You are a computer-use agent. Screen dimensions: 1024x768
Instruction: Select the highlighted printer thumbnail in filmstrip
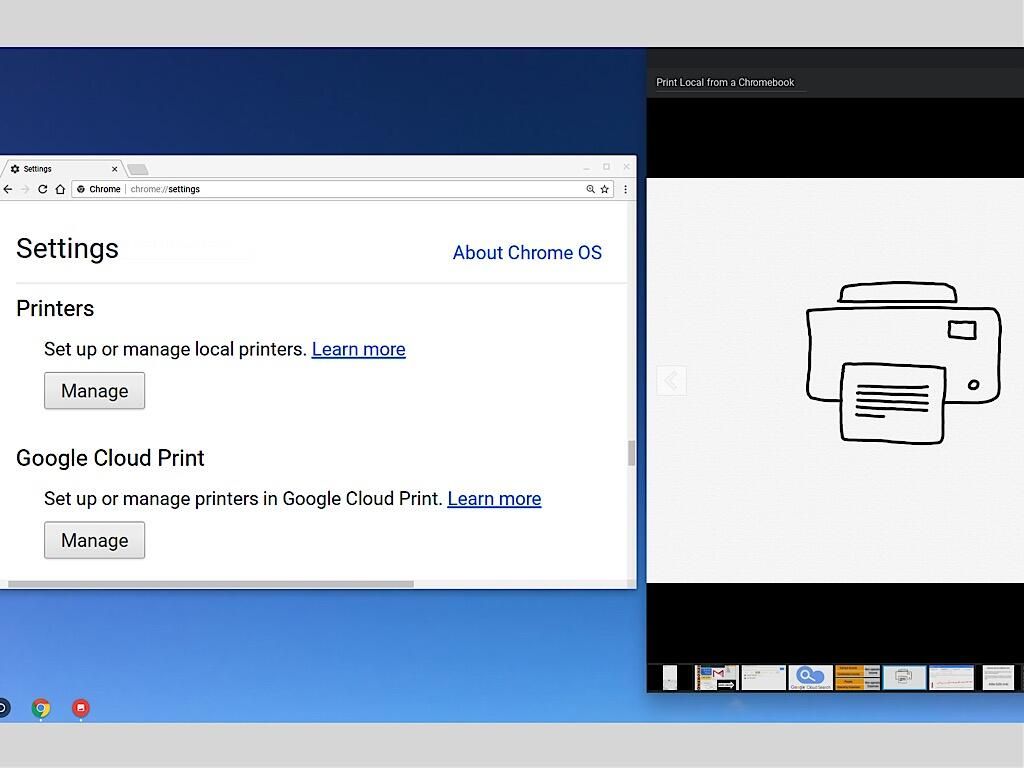pos(904,678)
